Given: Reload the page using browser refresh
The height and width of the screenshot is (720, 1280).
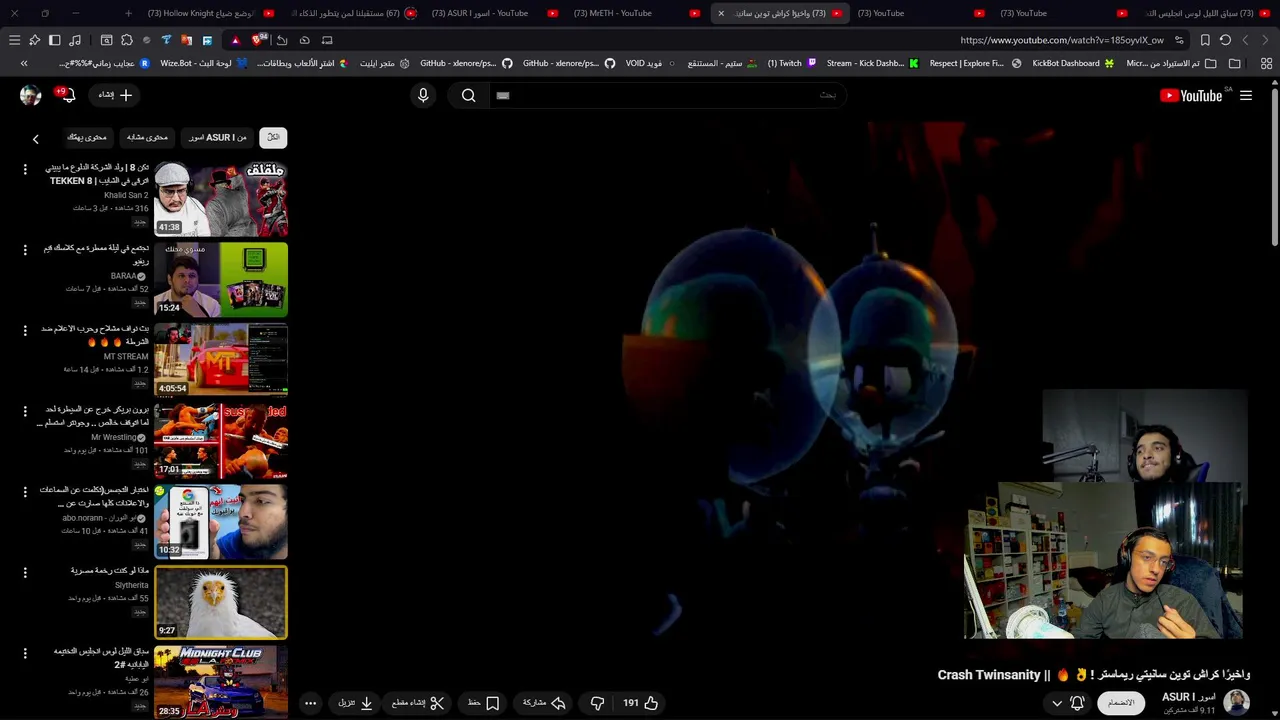Looking at the screenshot, I should point(1225,40).
